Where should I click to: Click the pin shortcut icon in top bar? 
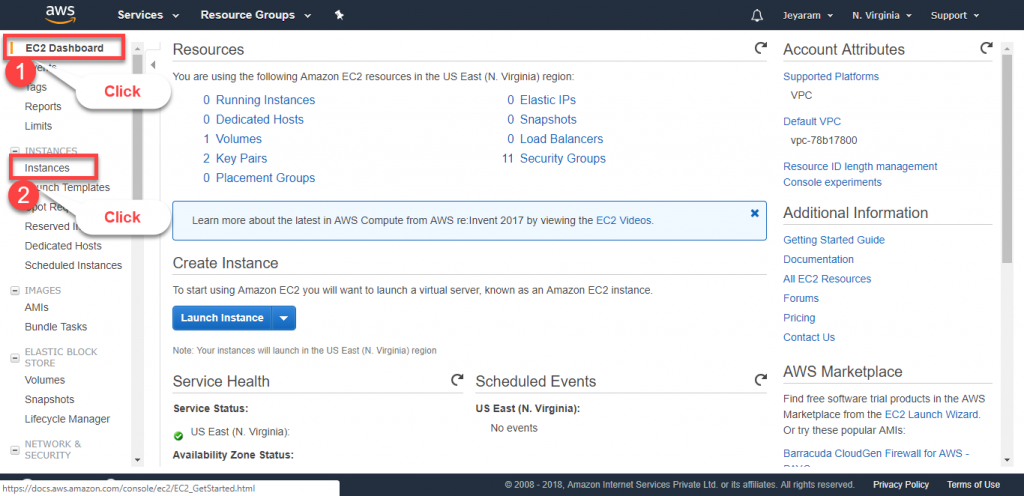tap(339, 15)
